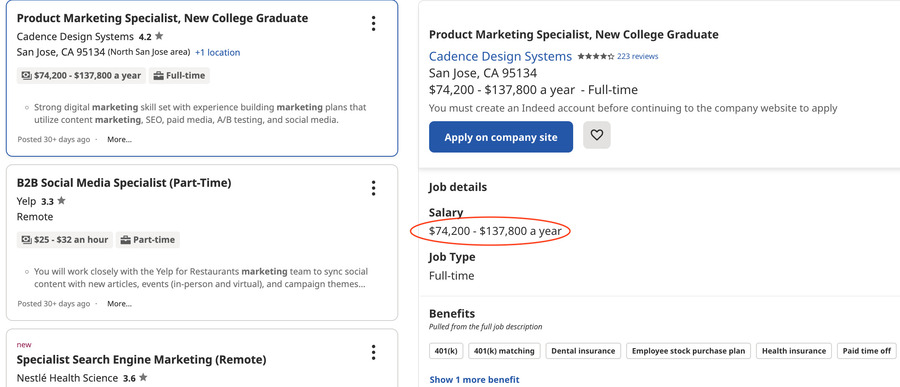The width and height of the screenshot is (900, 387).
Task: Open Cadence Design Systems company link
Action: (x=501, y=56)
